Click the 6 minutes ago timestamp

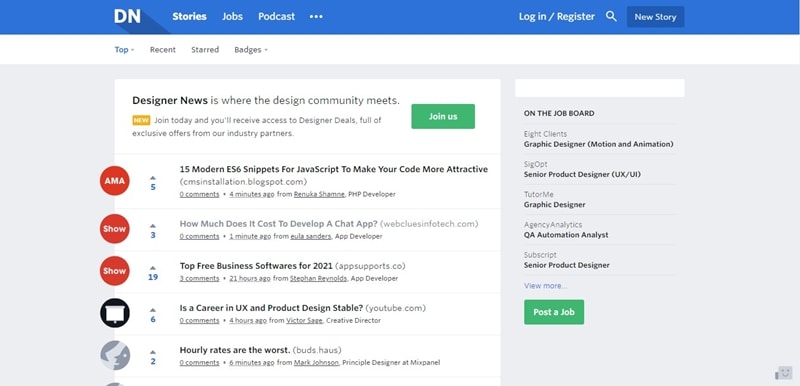[x=252, y=363]
